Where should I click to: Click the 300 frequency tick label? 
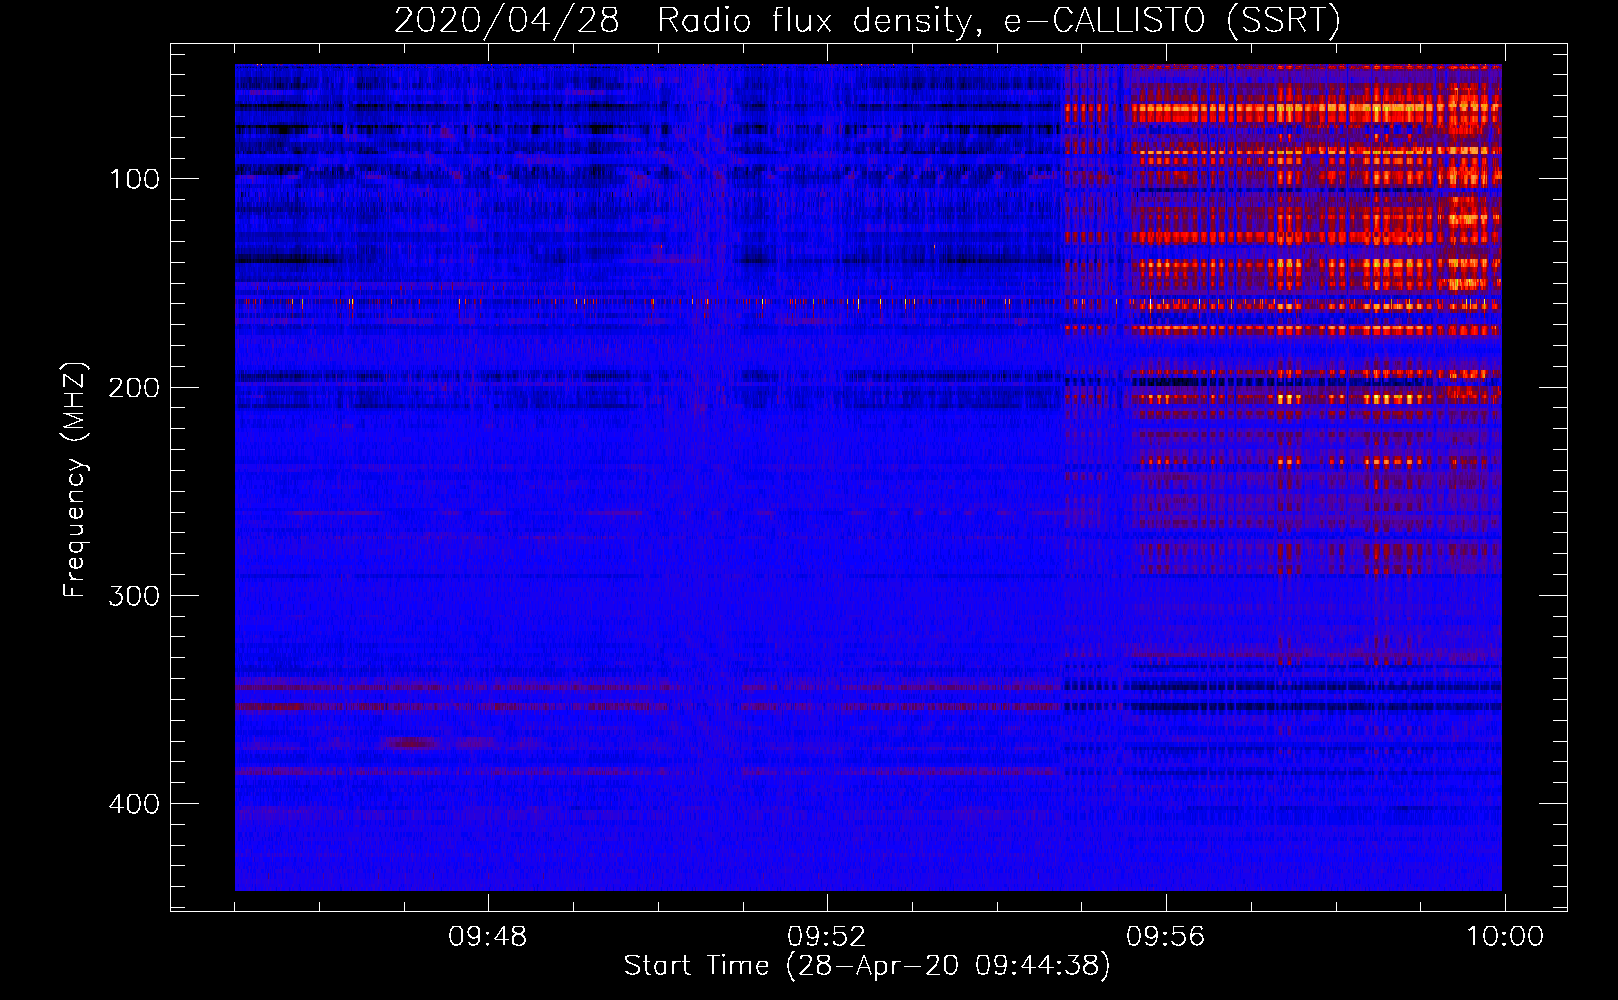(134, 596)
